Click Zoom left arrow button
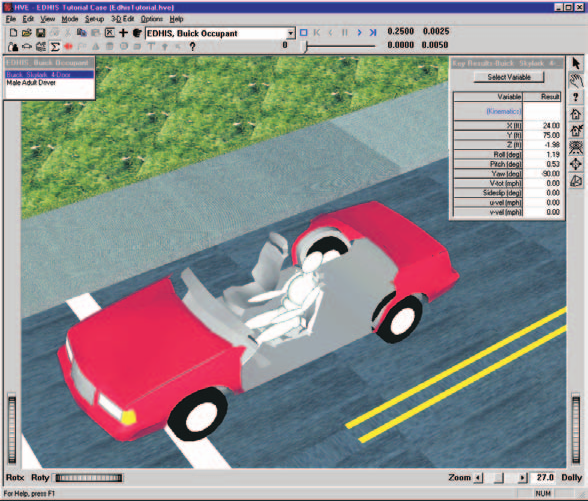The width and height of the screenshot is (588, 501). pos(478,478)
